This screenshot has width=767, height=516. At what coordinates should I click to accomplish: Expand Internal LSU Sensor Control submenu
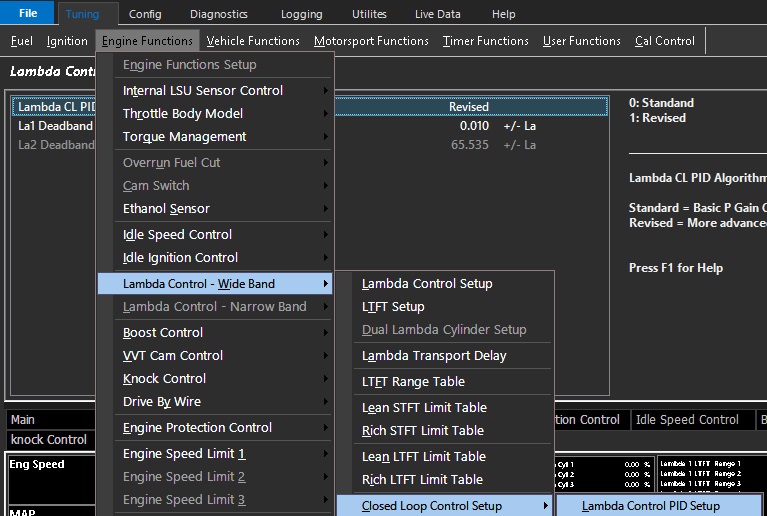(203, 90)
